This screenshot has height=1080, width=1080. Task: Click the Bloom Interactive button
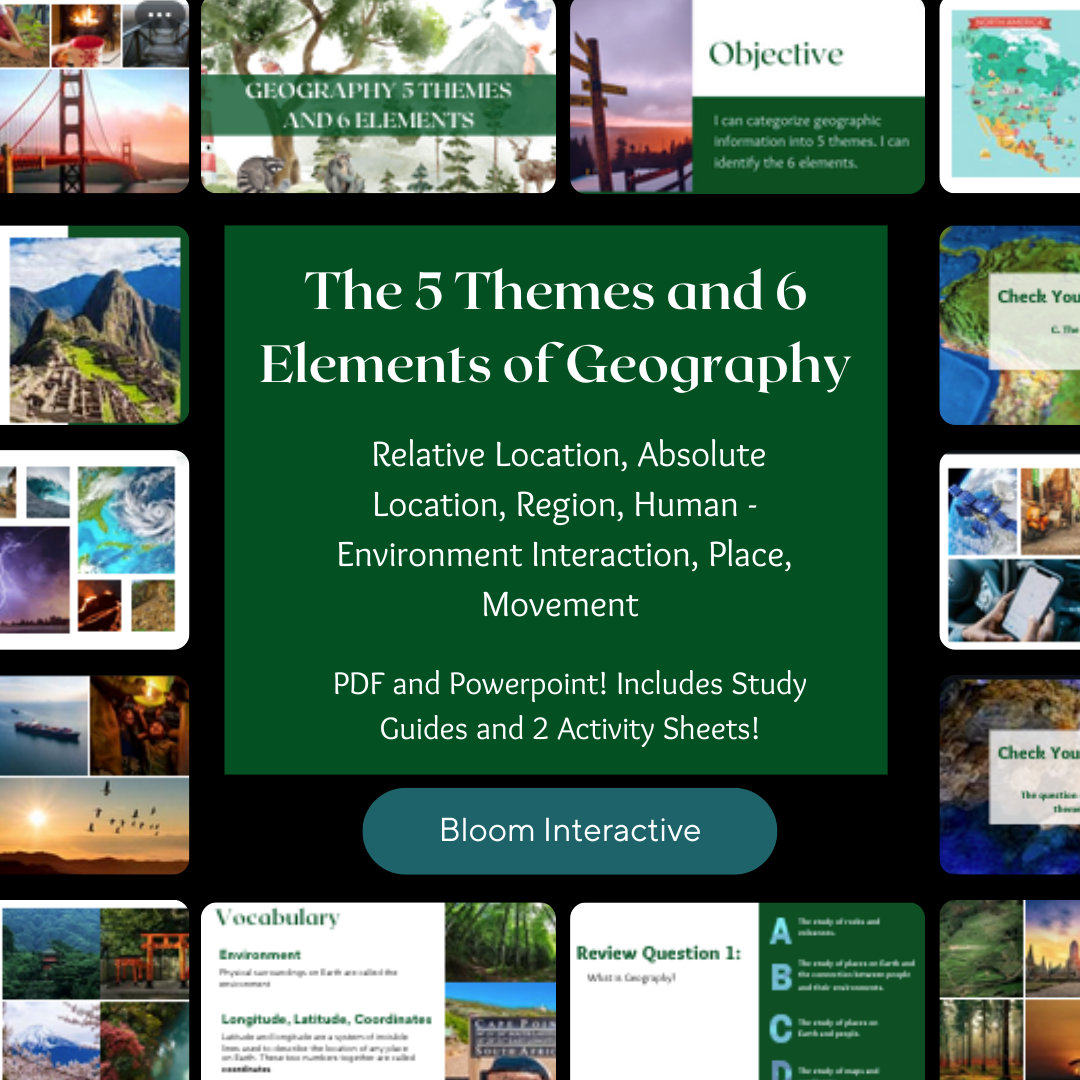click(x=568, y=830)
